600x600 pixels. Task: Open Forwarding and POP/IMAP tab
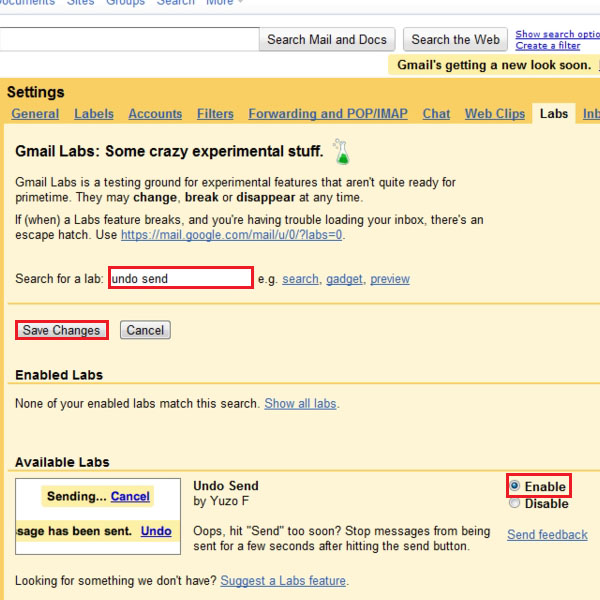tap(328, 114)
